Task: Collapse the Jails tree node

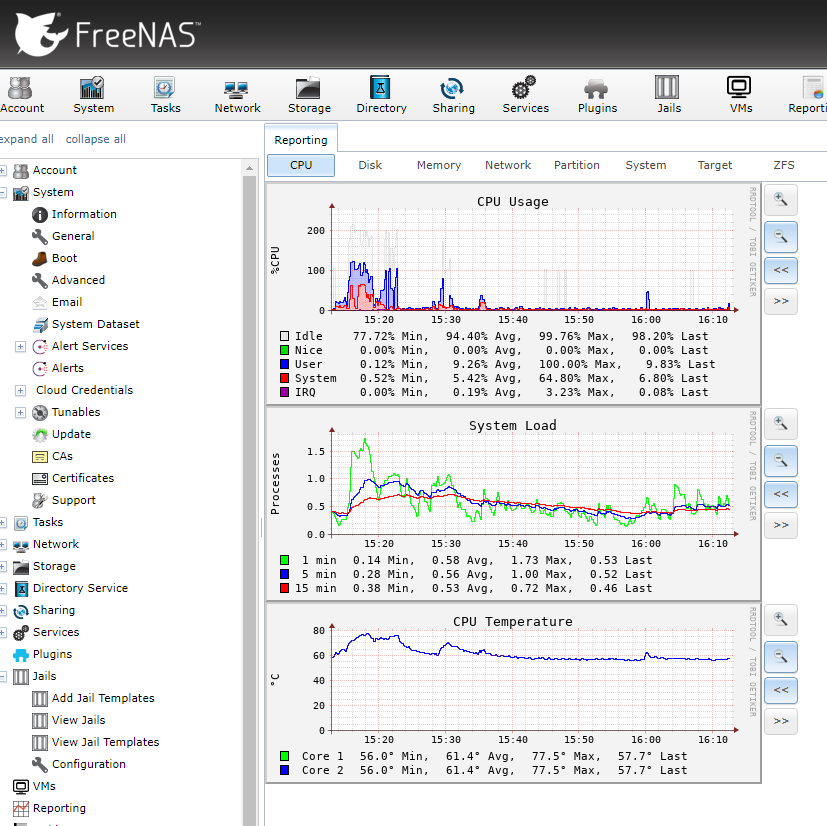Action: (3, 676)
